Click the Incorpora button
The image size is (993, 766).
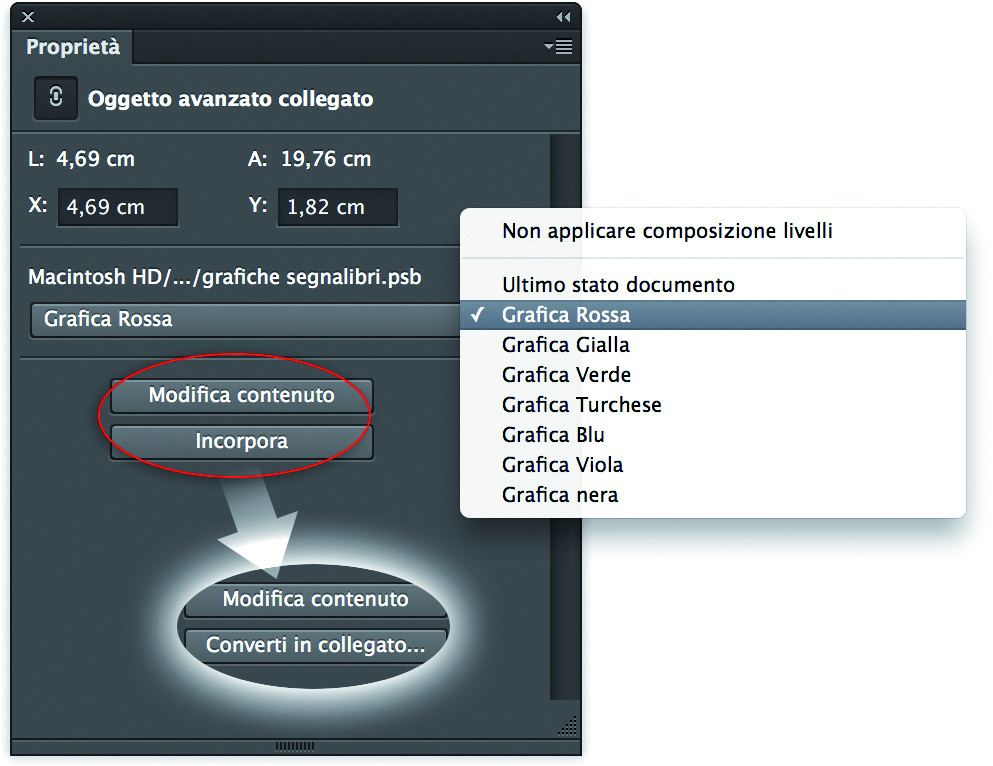(x=241, y=441)
